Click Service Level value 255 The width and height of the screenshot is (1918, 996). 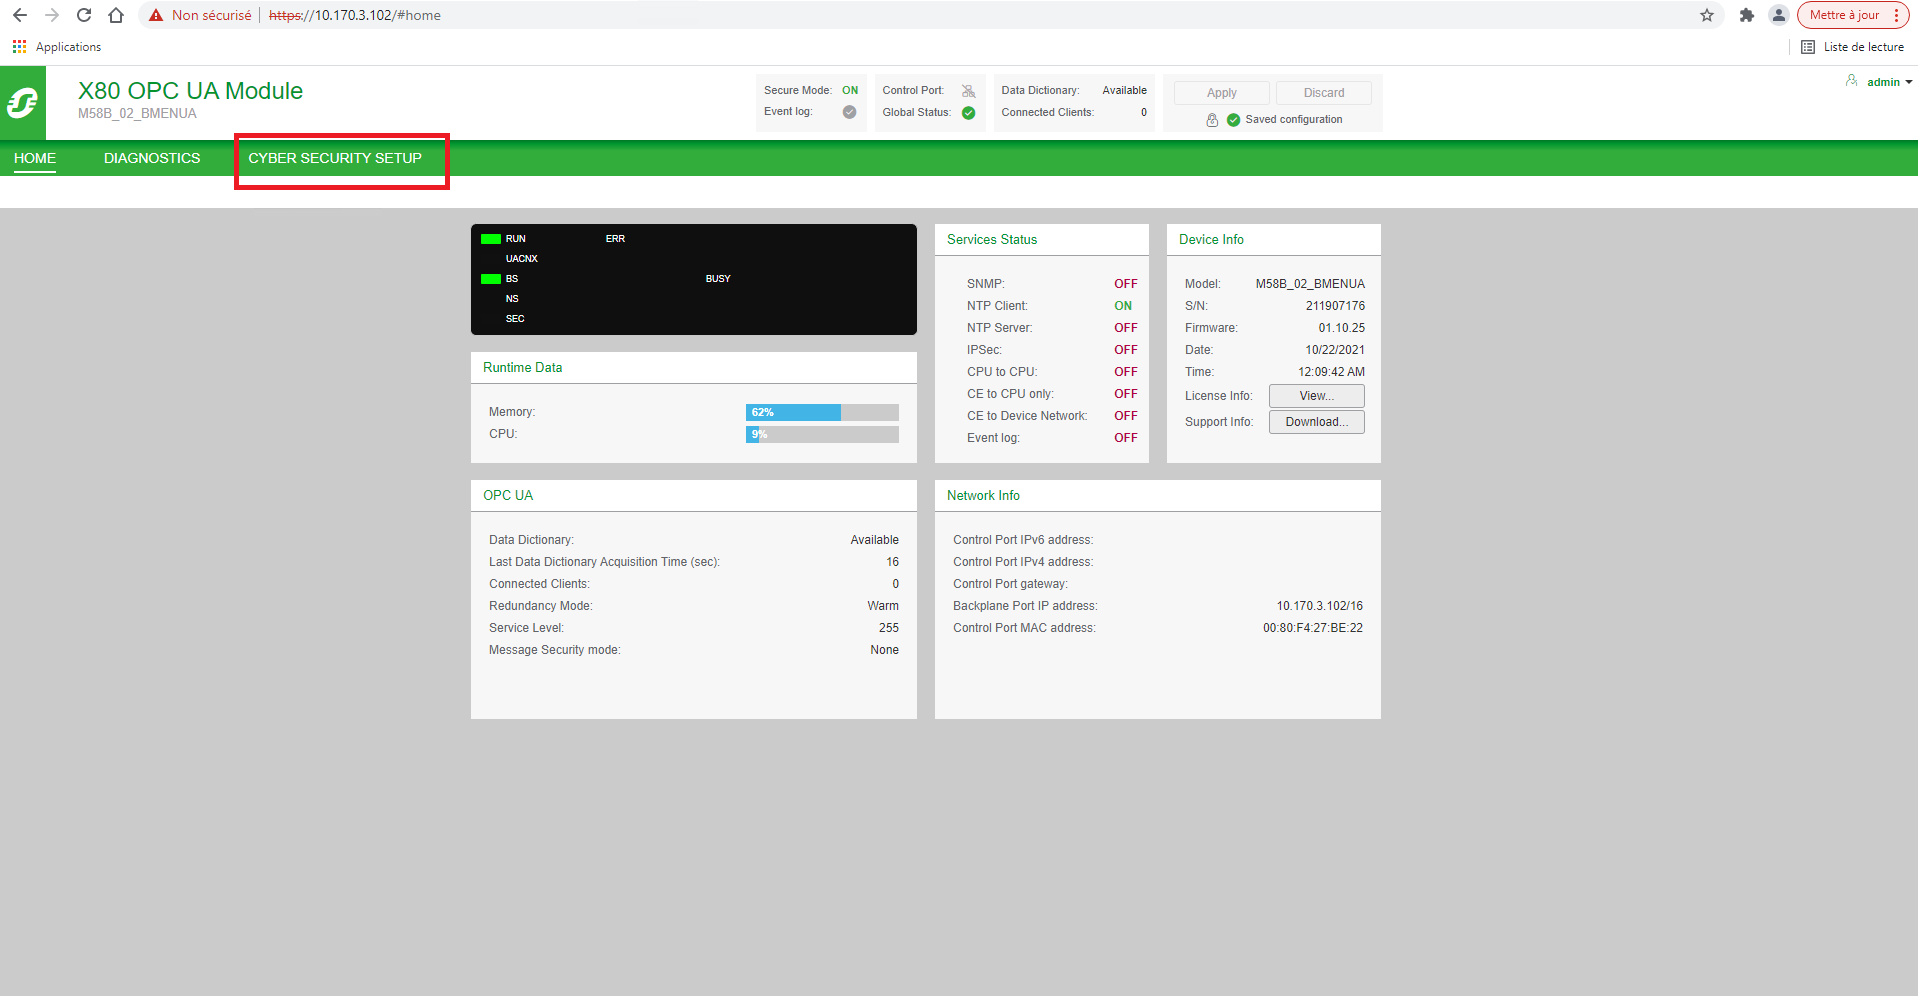[x=889, y=628]
